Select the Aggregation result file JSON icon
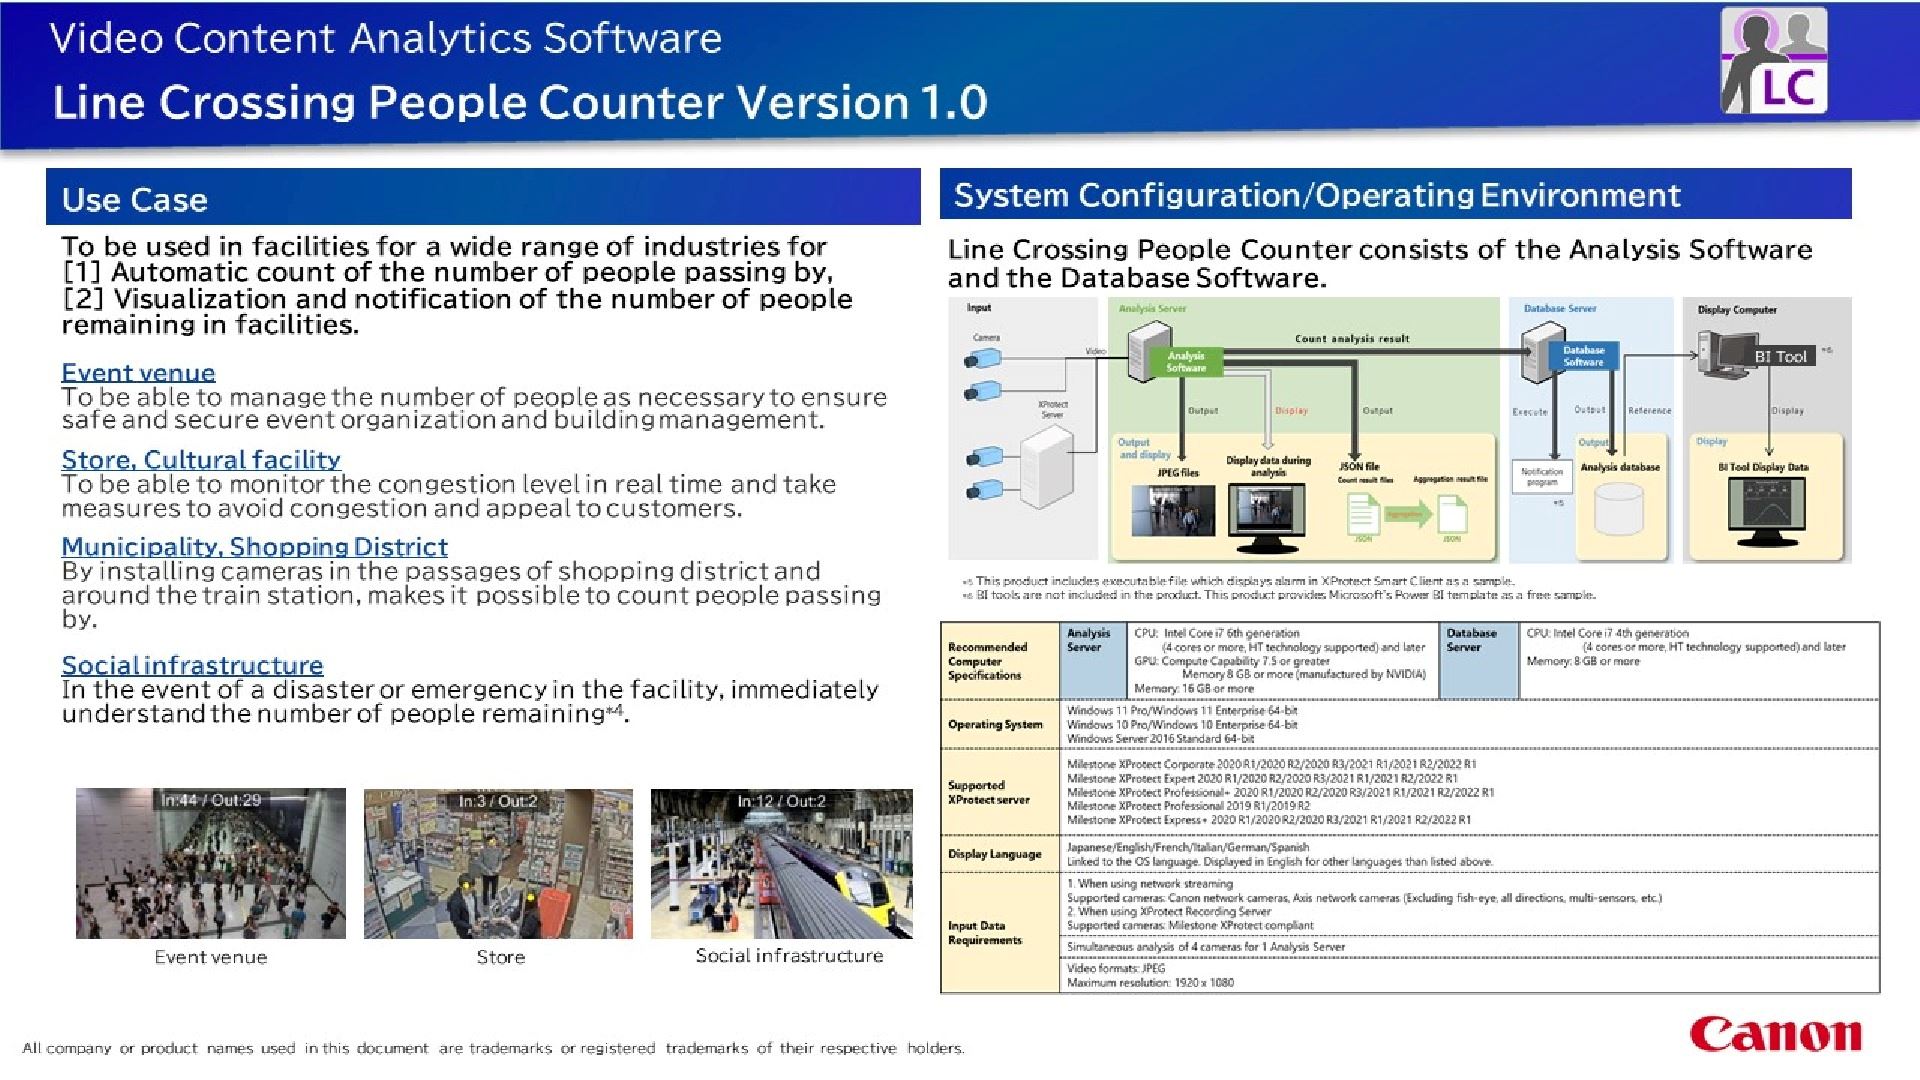1920x1080 pixels. (x=1452, y=515)
